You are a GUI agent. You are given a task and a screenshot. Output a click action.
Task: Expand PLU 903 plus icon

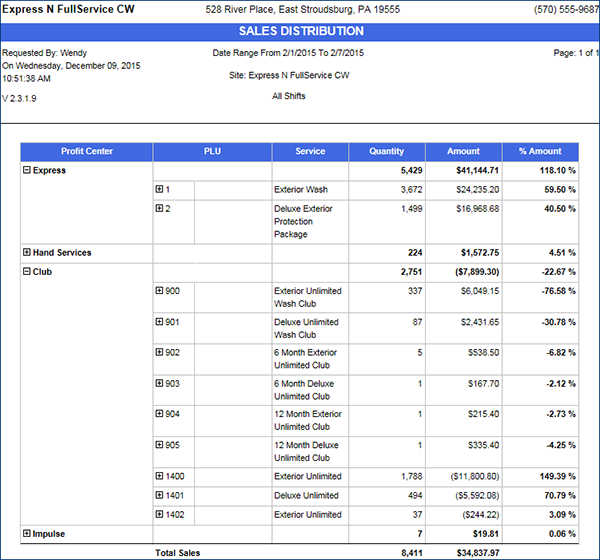[159, 384]
